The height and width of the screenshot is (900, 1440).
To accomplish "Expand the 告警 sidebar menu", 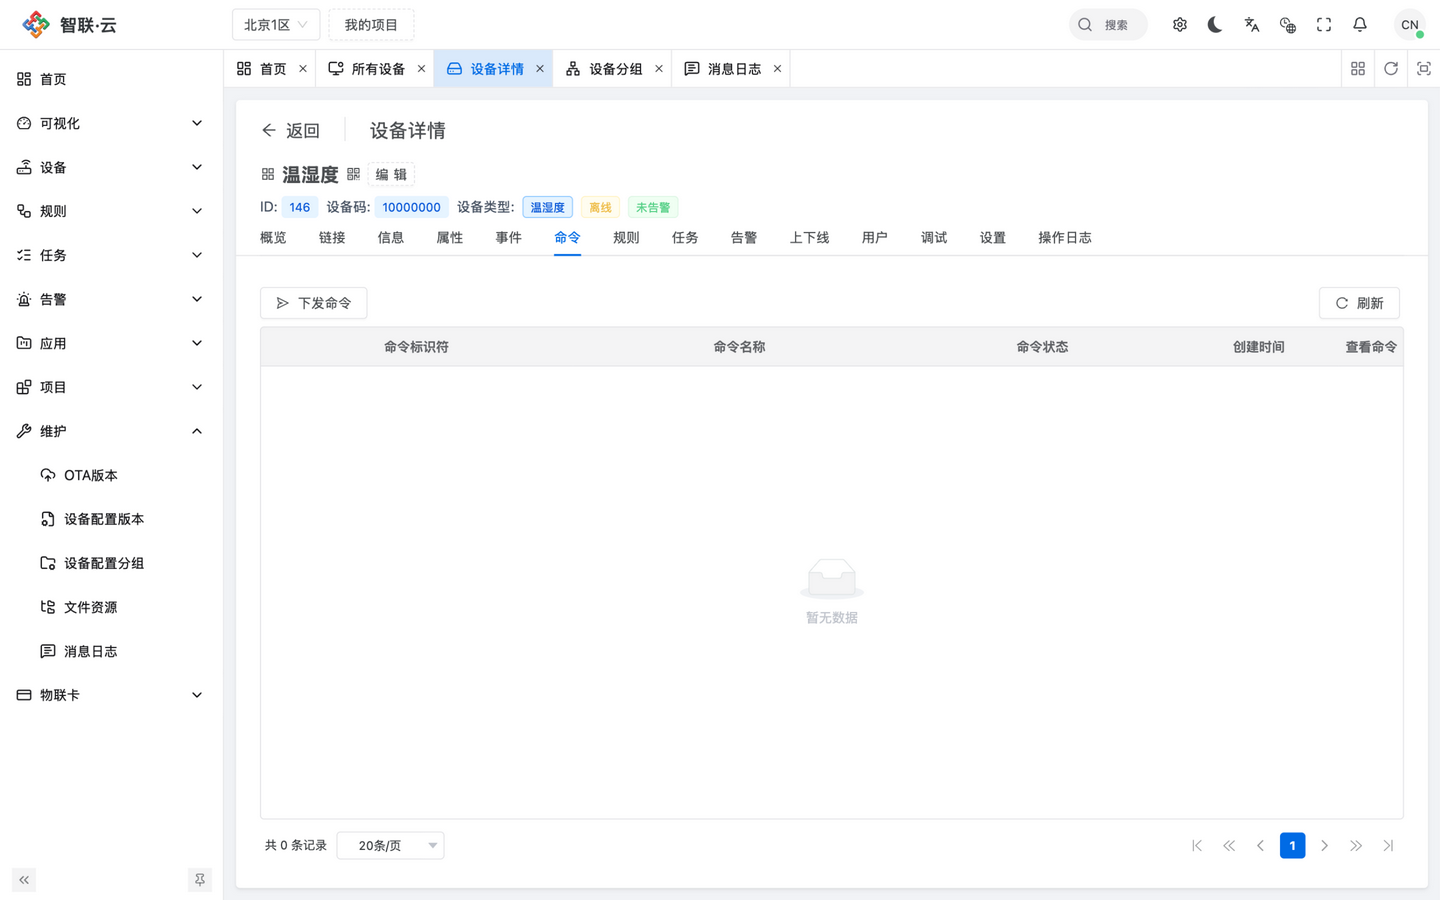I will [x=110, y=299].
